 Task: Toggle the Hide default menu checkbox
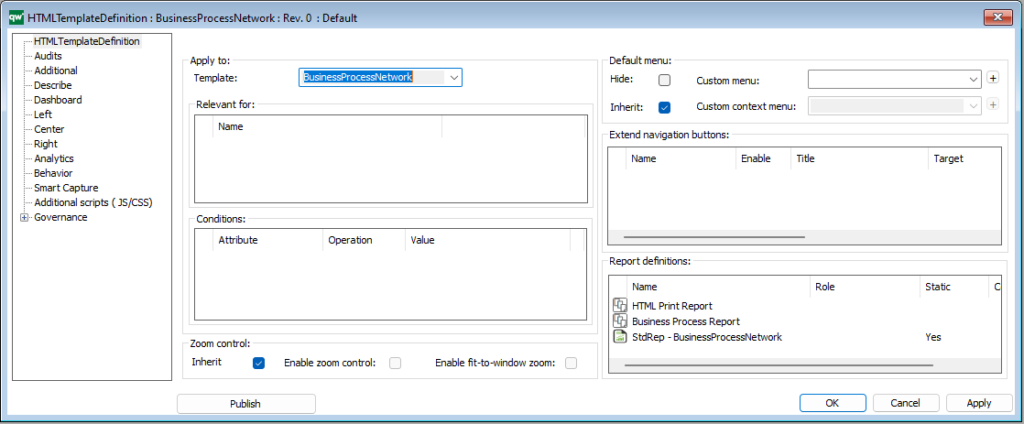(x=664, y=80)
